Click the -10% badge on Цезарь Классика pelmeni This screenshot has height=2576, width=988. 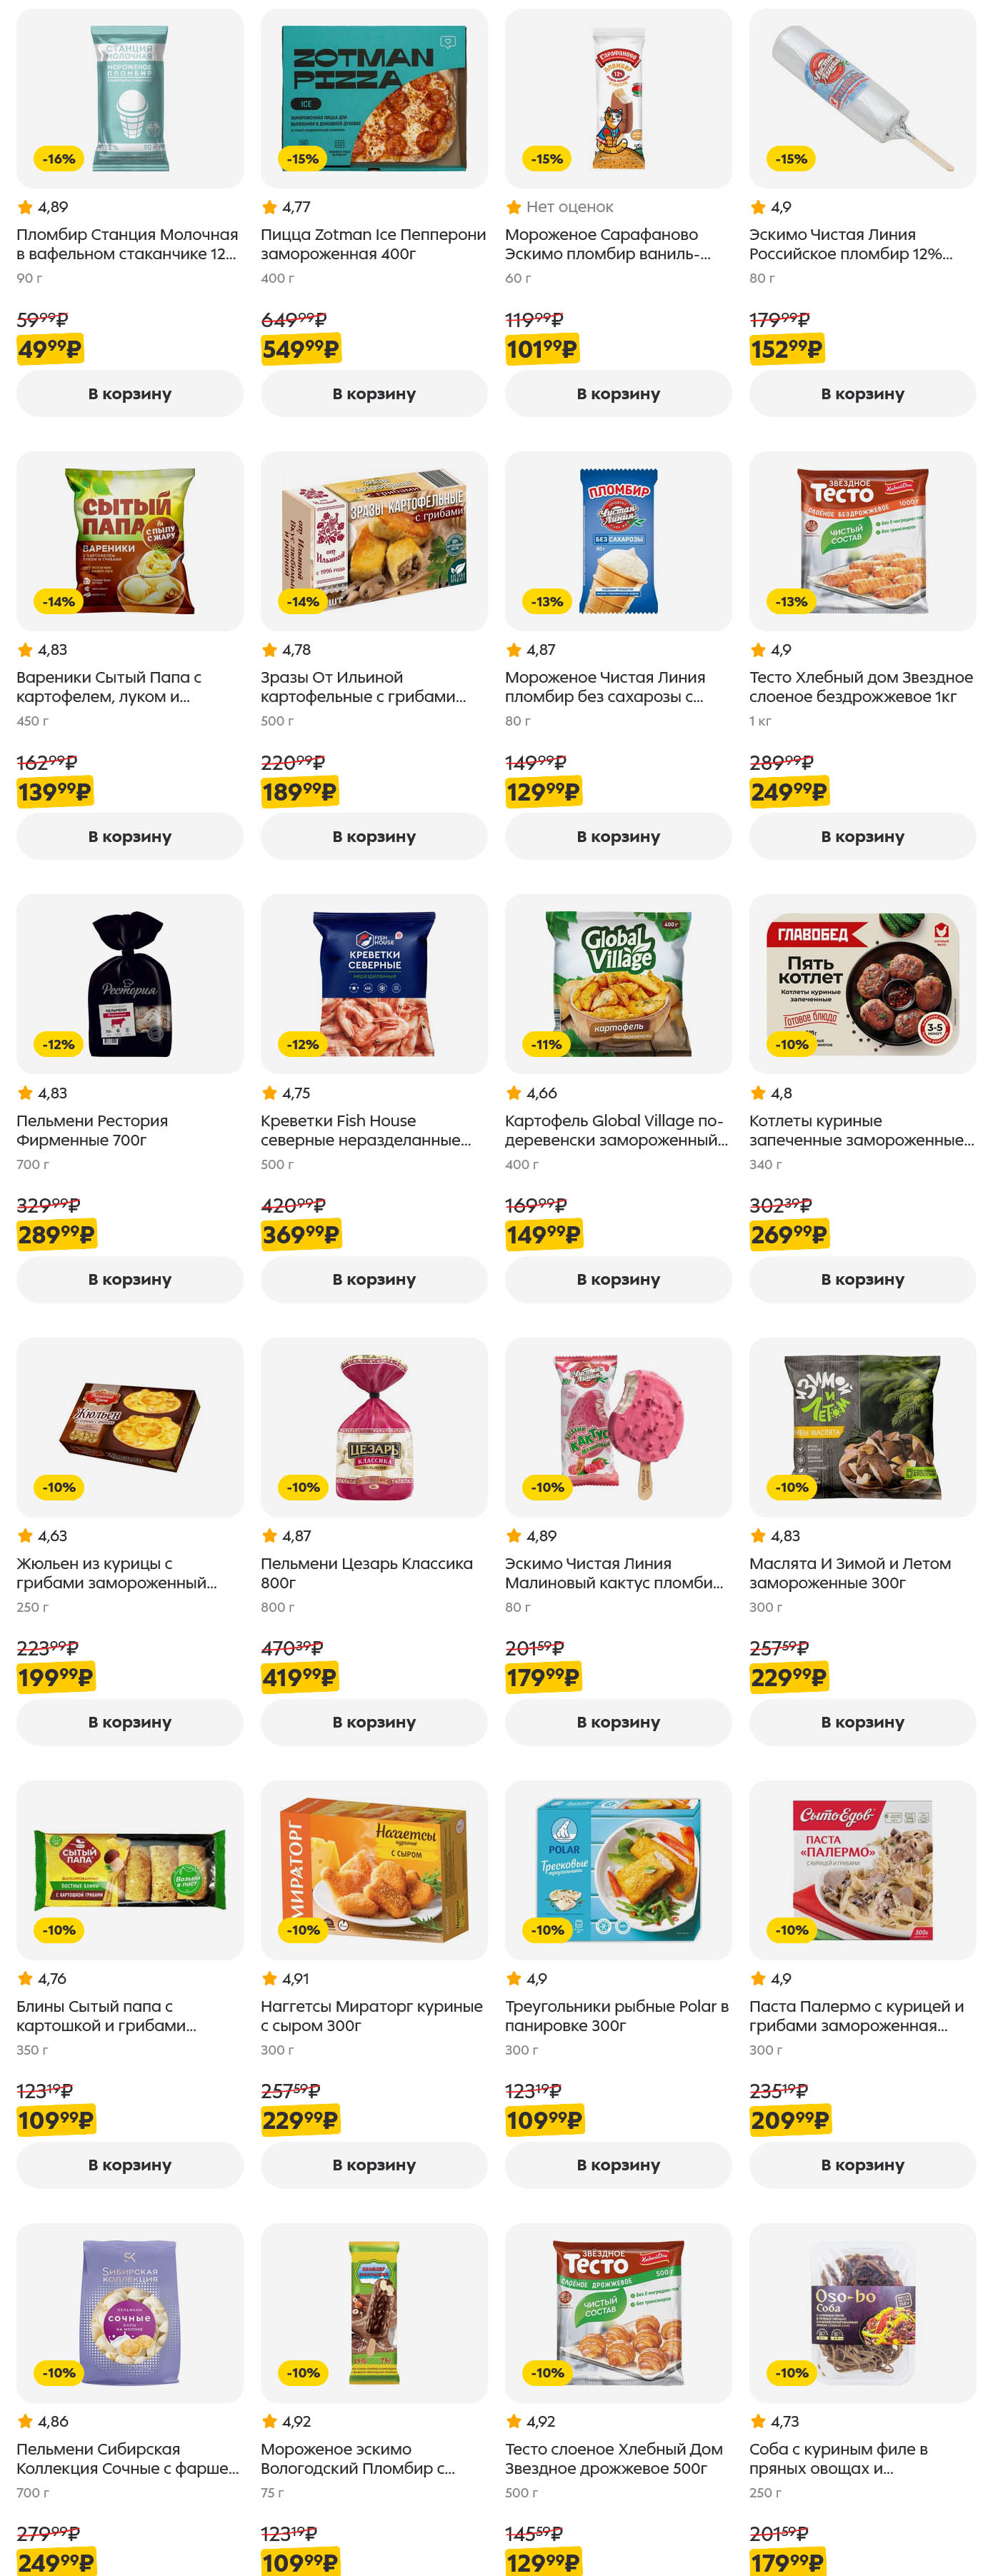pos(303,1487)
